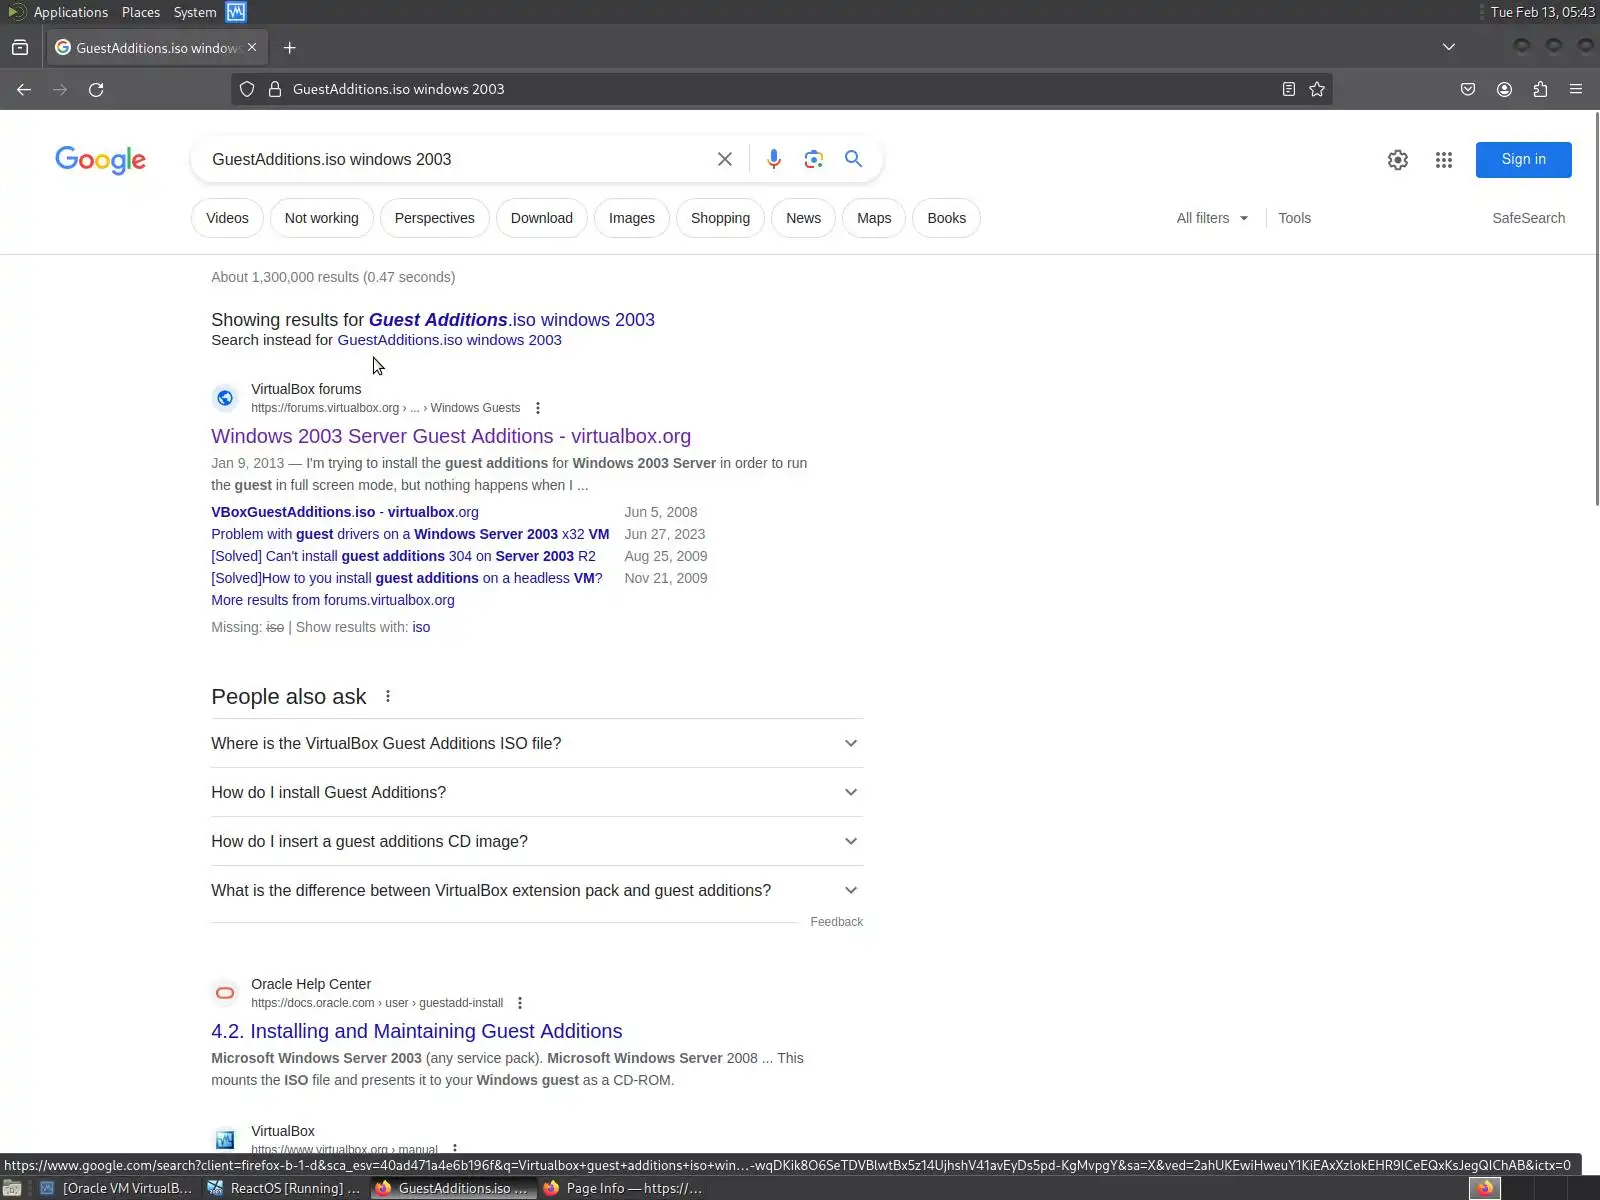Open three-dot menu for Oracle Help Center result
Screen dimensions: 1600x1200
pyautogui.click(x=519, y=1003)
